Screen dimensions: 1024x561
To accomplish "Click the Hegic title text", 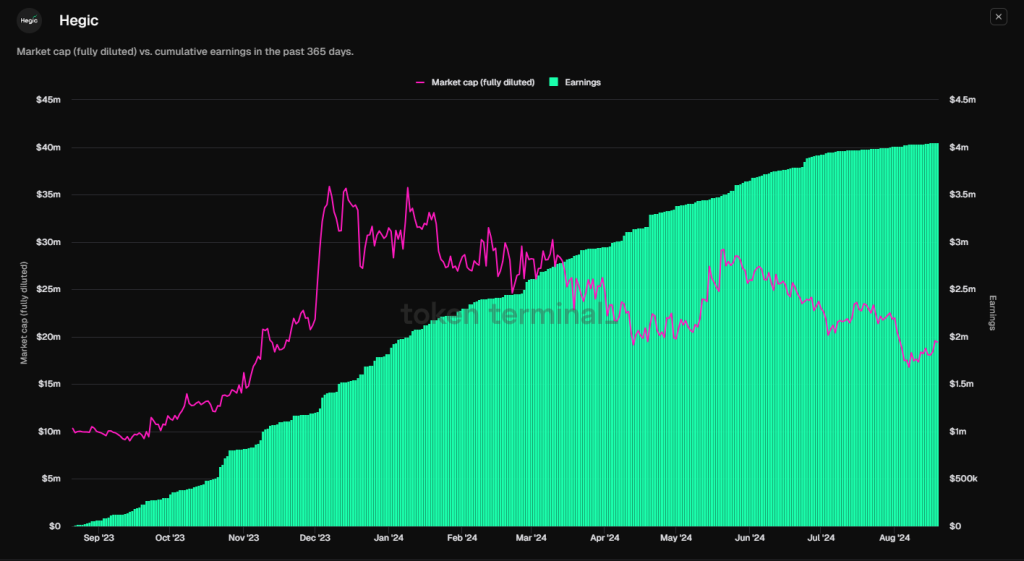I will point(79,20).
